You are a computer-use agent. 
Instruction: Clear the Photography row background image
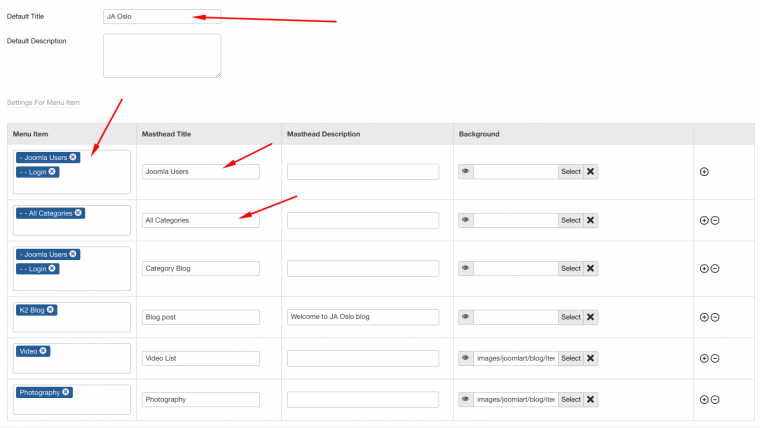click(591, 399)
